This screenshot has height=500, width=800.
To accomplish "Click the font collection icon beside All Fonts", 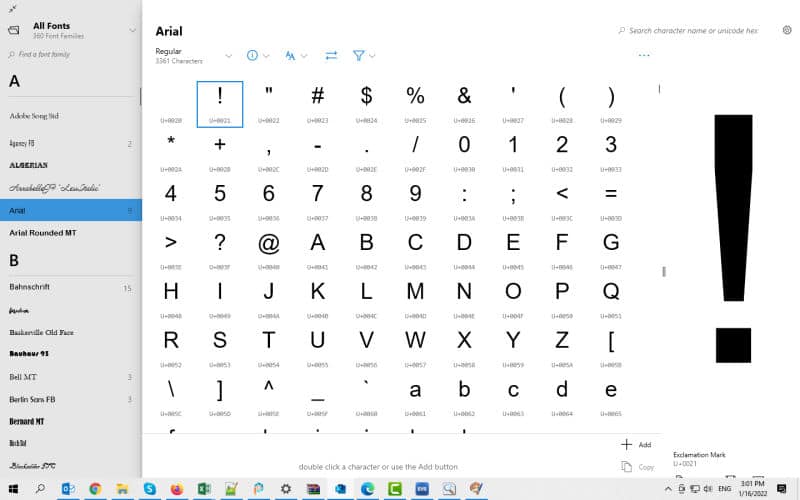I will coord(14,31).
